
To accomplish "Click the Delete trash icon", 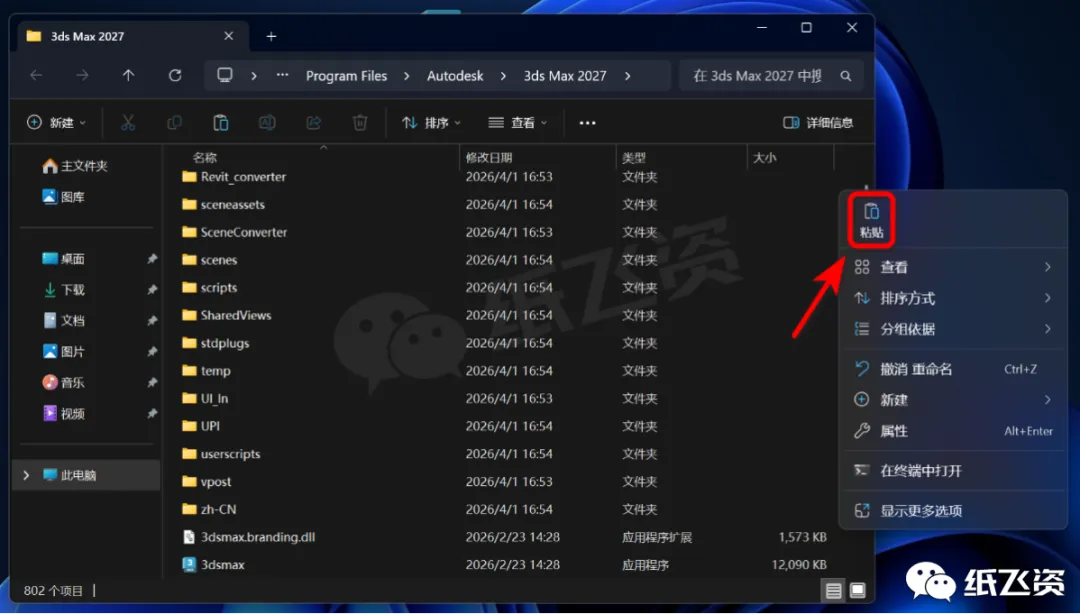I will 360,123.
